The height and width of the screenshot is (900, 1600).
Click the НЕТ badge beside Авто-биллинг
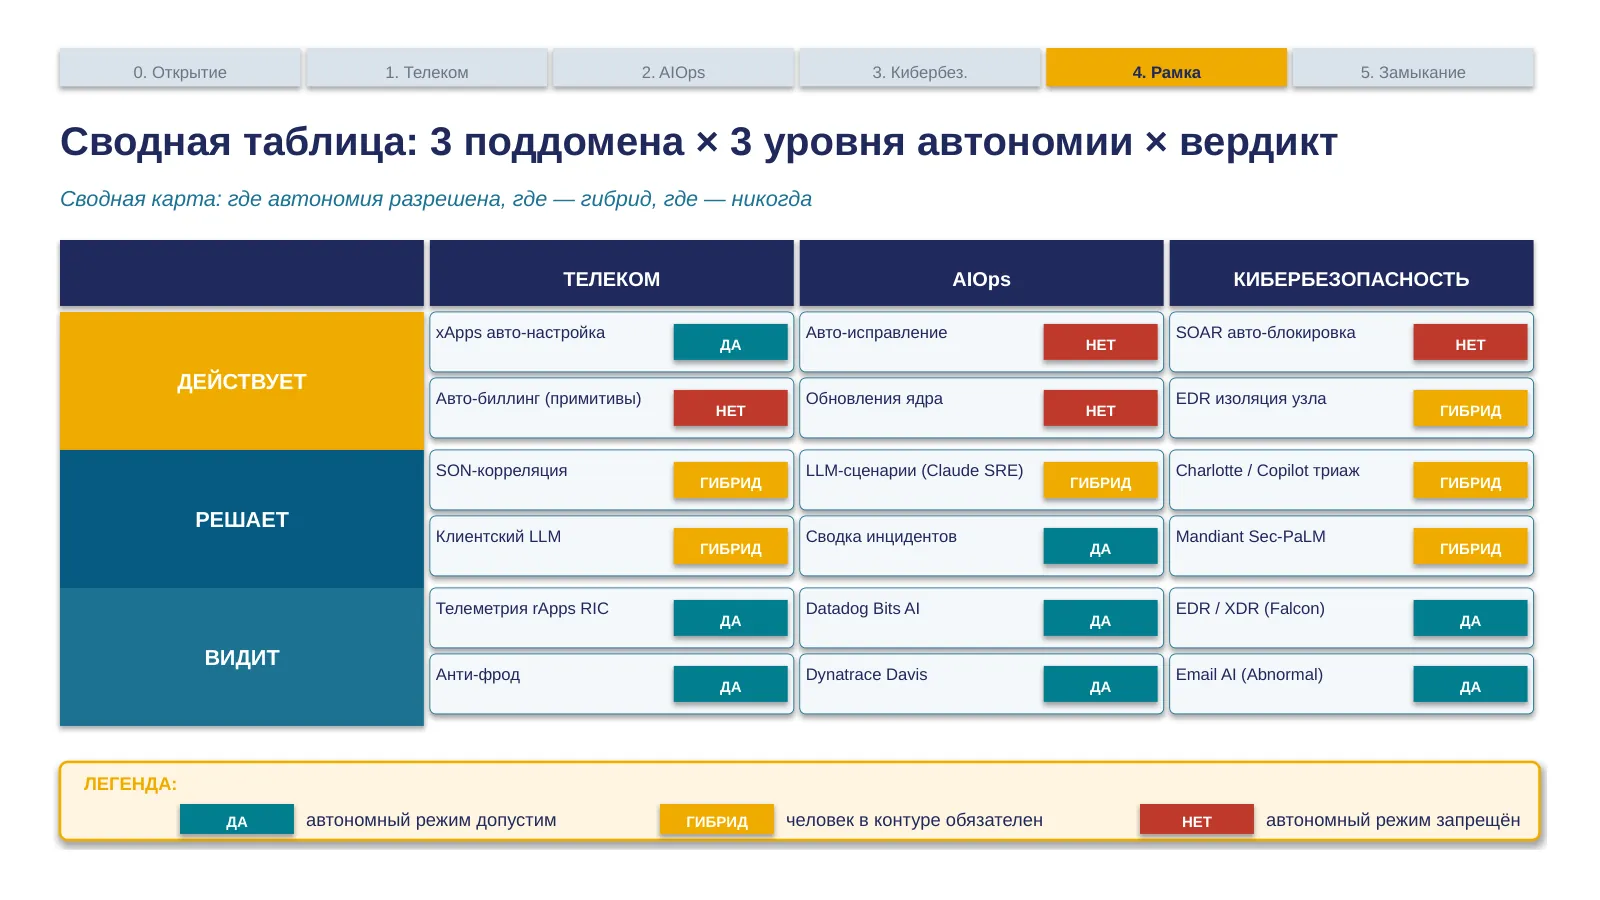click(731, 409)
